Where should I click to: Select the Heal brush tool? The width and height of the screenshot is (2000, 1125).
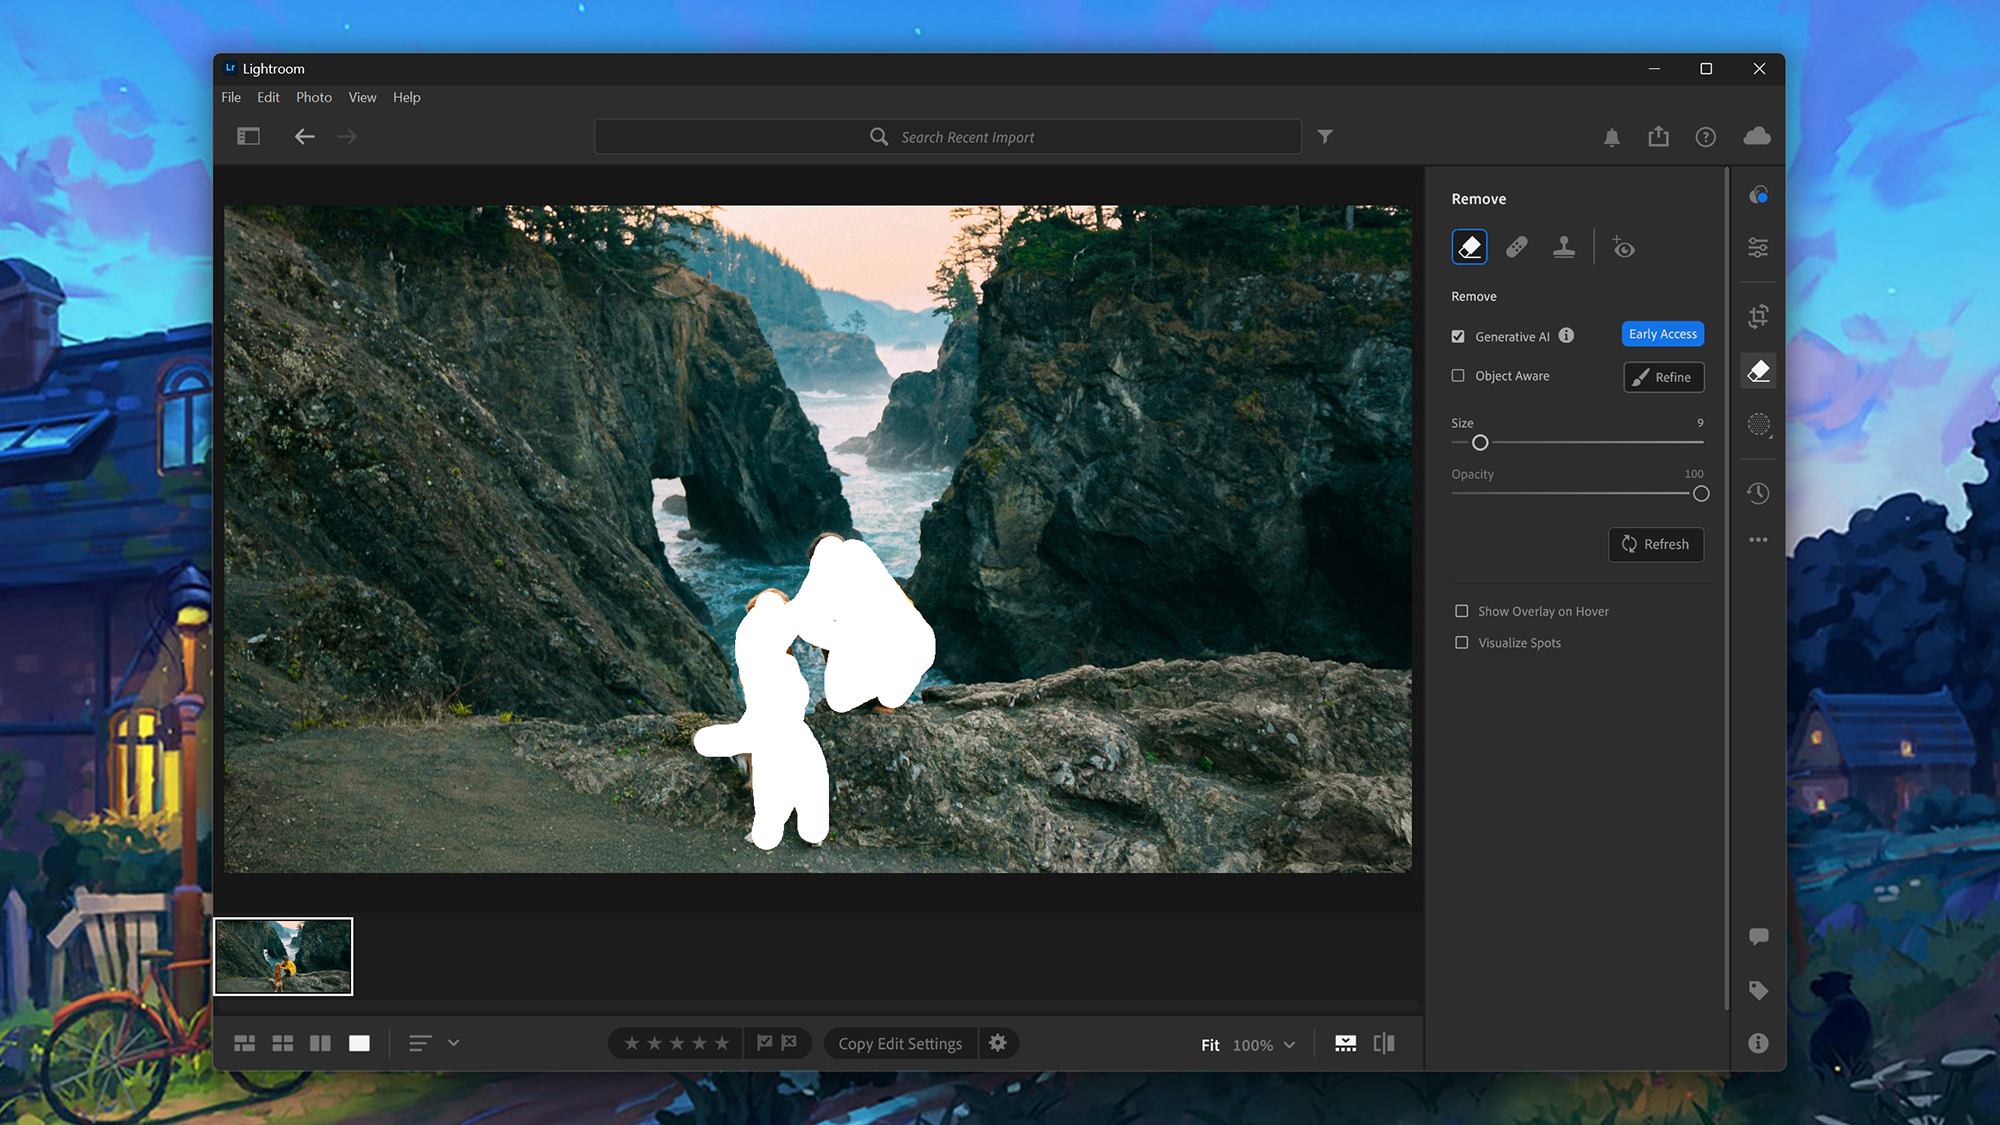pos(1516,247)
